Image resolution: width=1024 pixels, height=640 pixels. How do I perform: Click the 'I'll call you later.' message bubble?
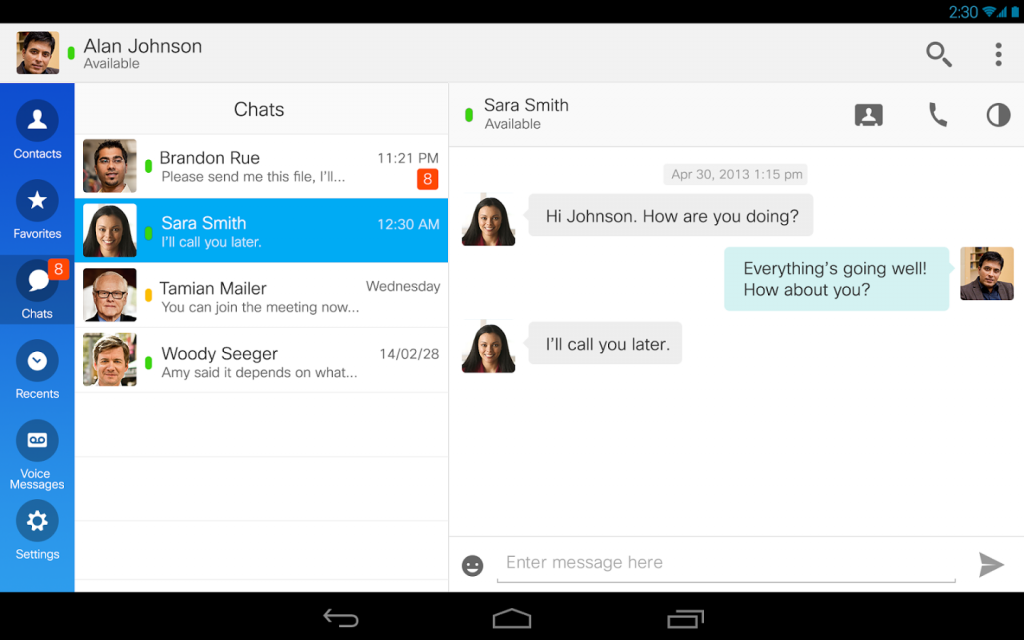[x=605, y=344]
